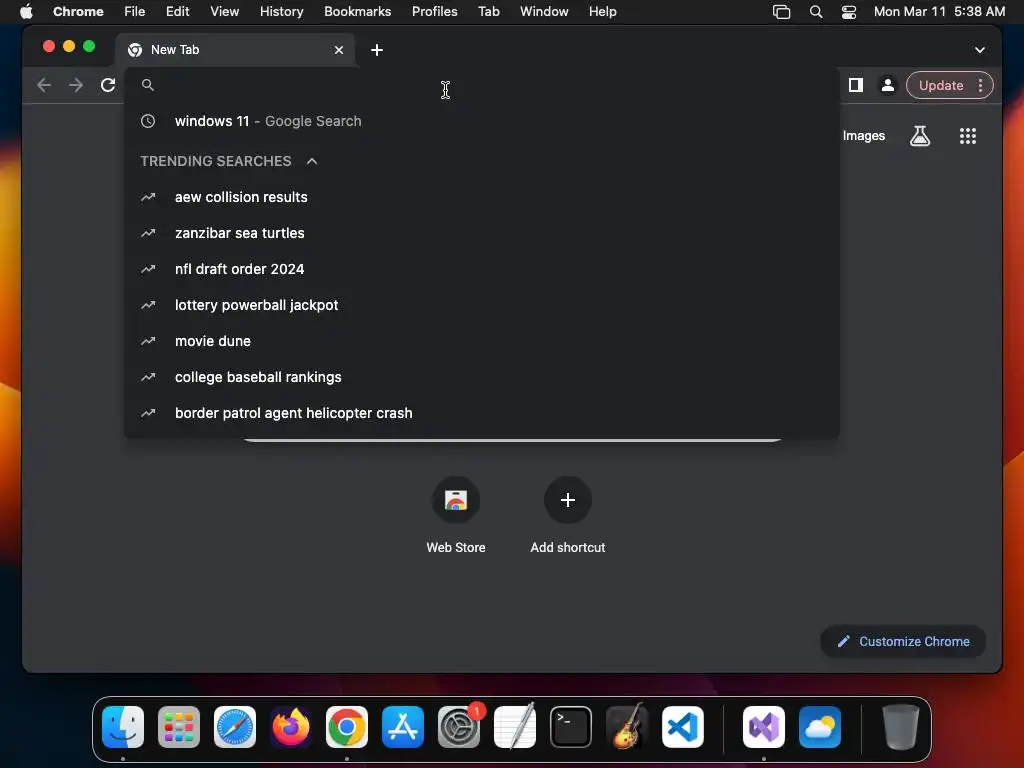Open Spotlight search in menu bar
Image resolution: width=1024 pixels, height=768 pixels.
click(x=816, y=12)
